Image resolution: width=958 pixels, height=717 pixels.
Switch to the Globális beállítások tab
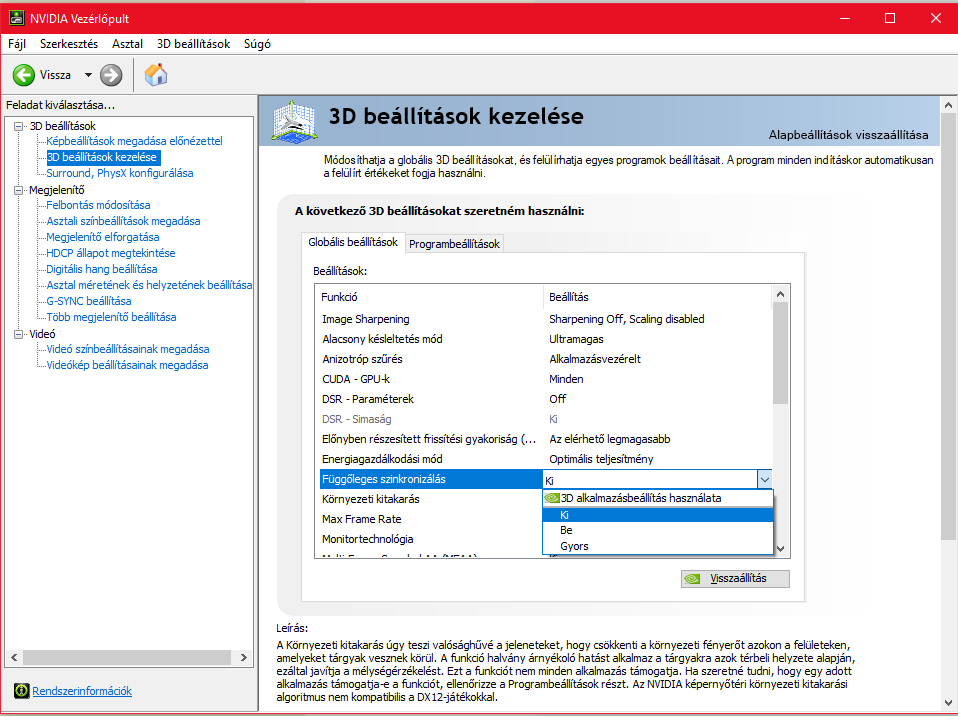(x=353, y=242)
